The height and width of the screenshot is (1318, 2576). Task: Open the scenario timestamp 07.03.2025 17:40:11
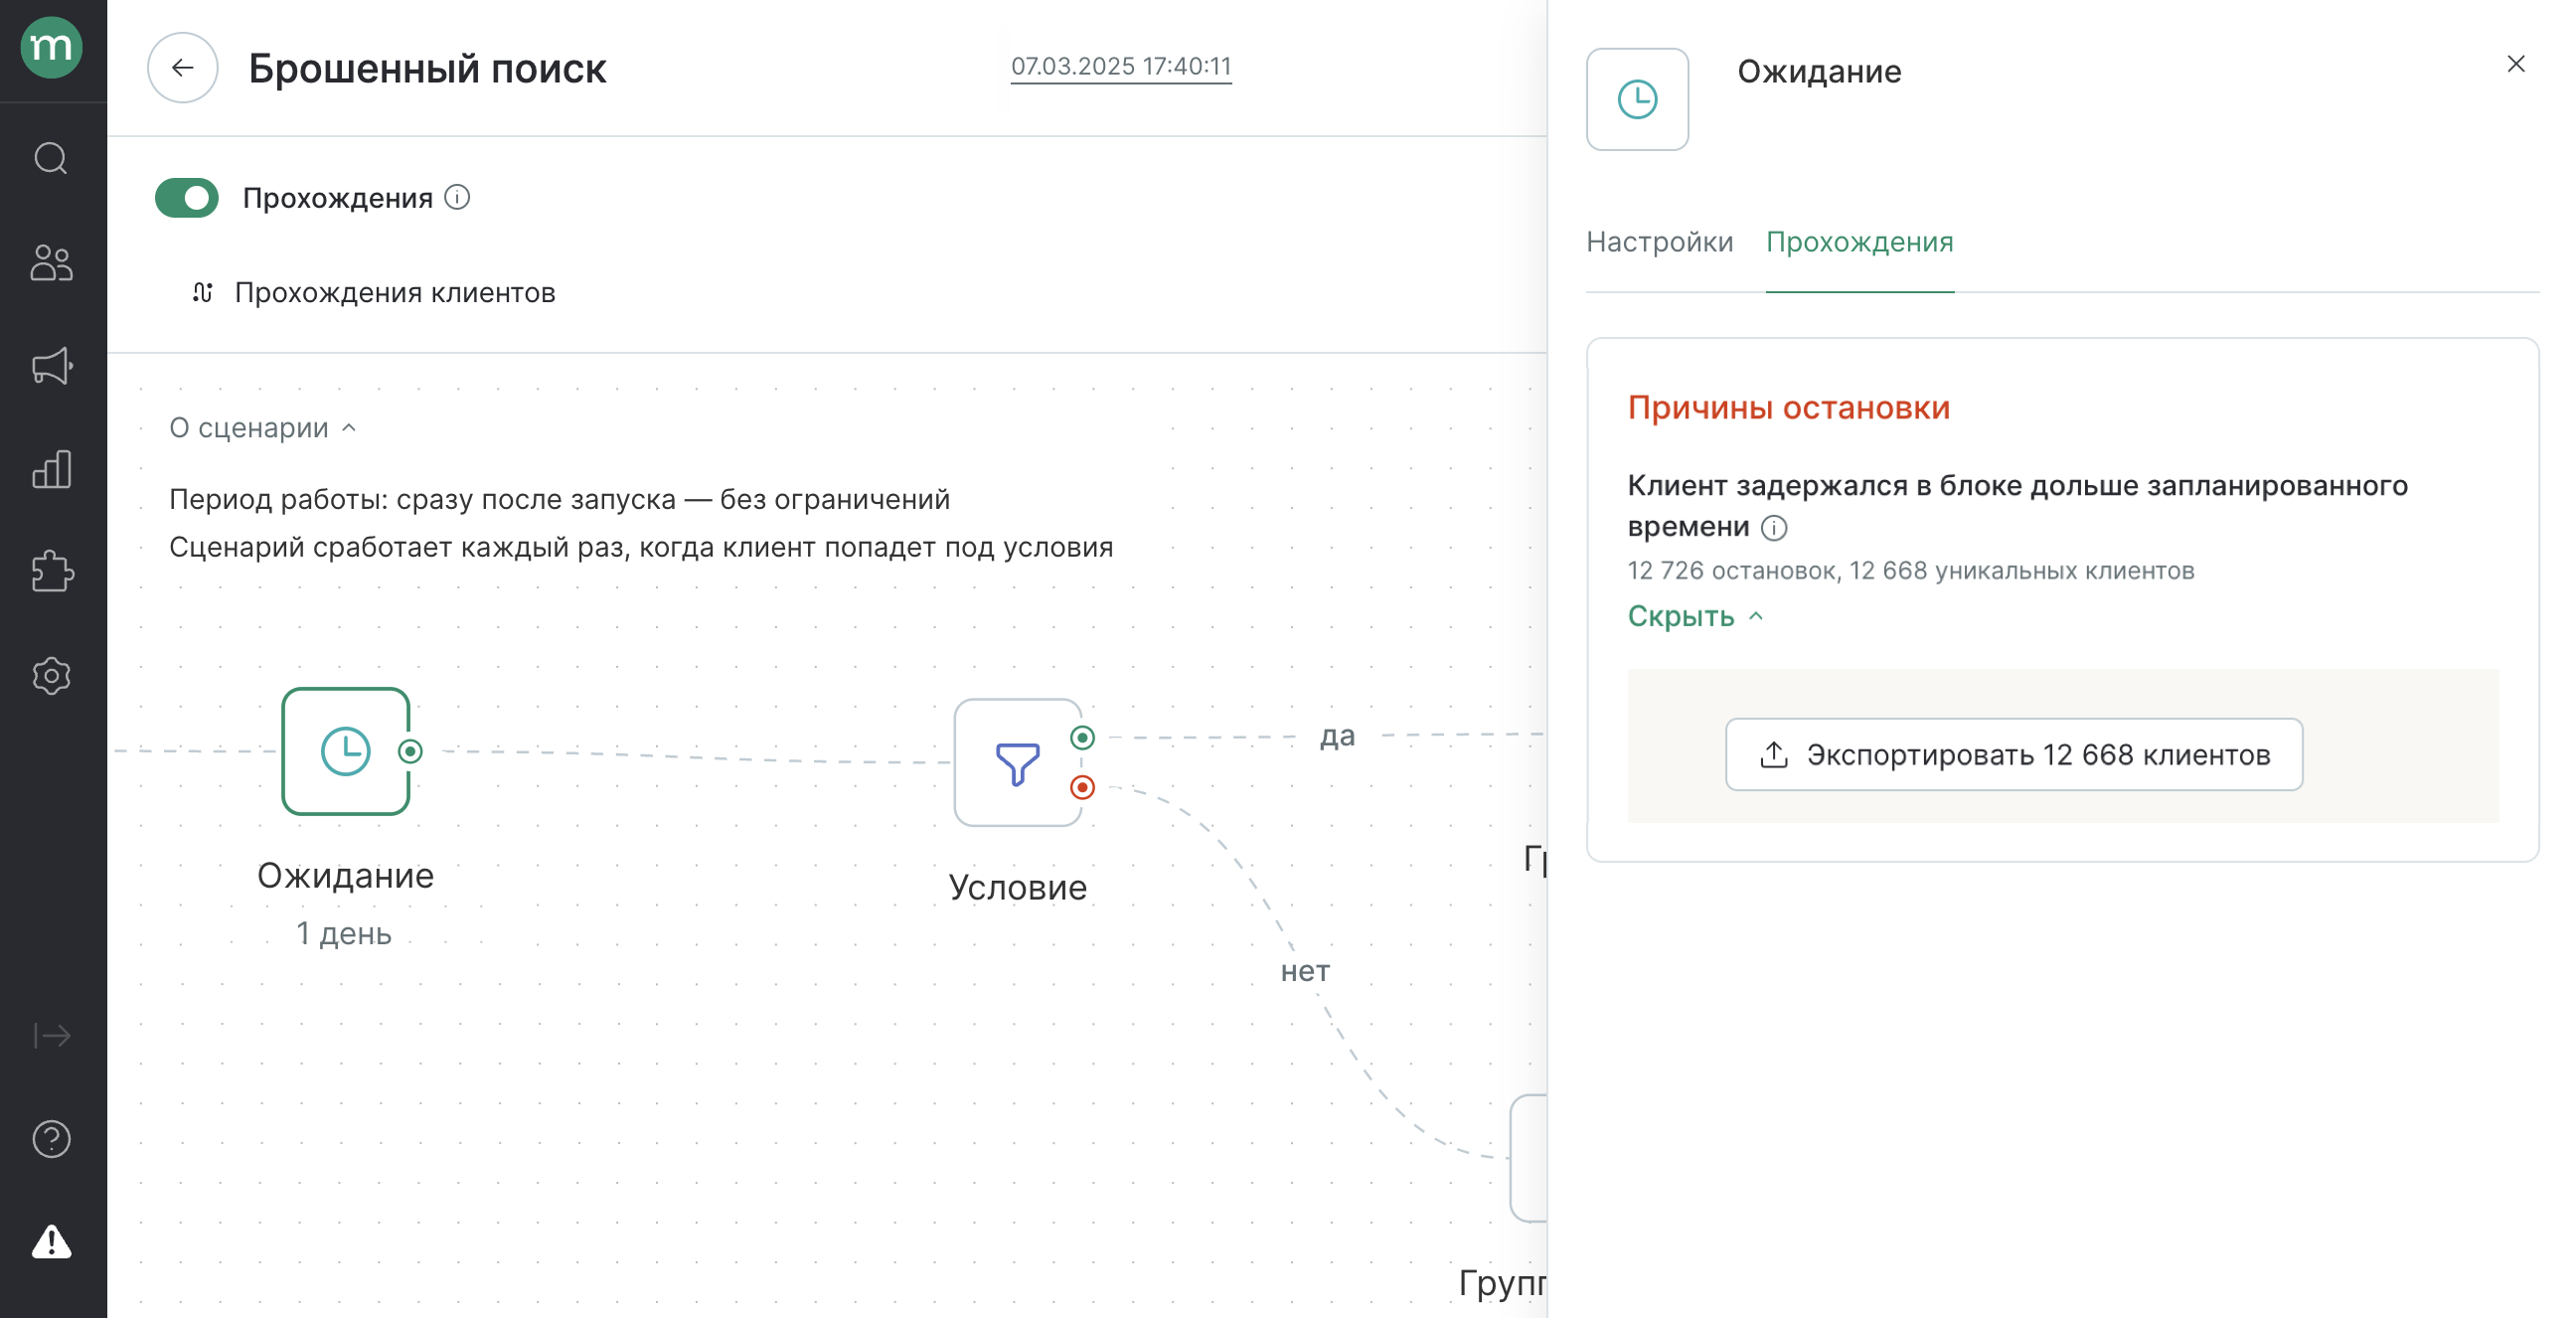[1121, 66]
